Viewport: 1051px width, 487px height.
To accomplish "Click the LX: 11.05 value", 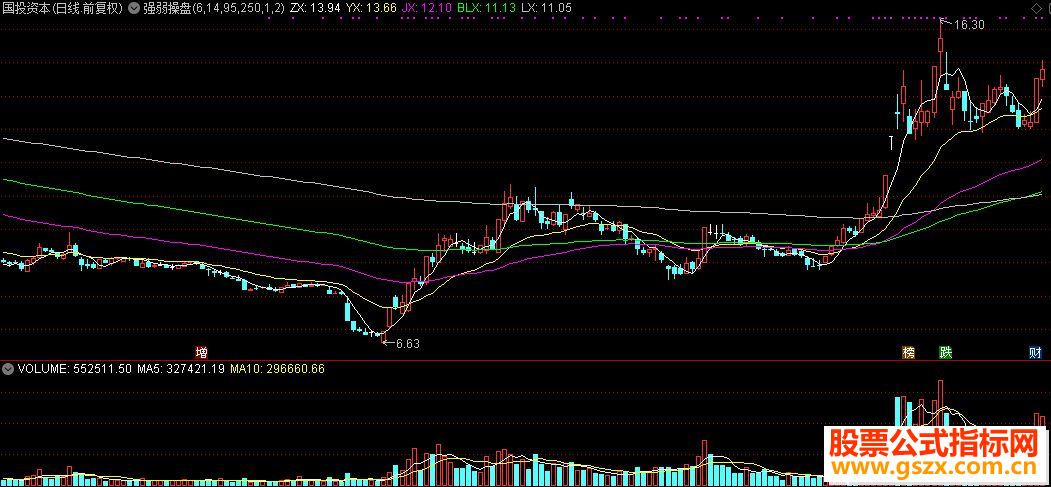I will pyautogui.click(x=546, y=9).
